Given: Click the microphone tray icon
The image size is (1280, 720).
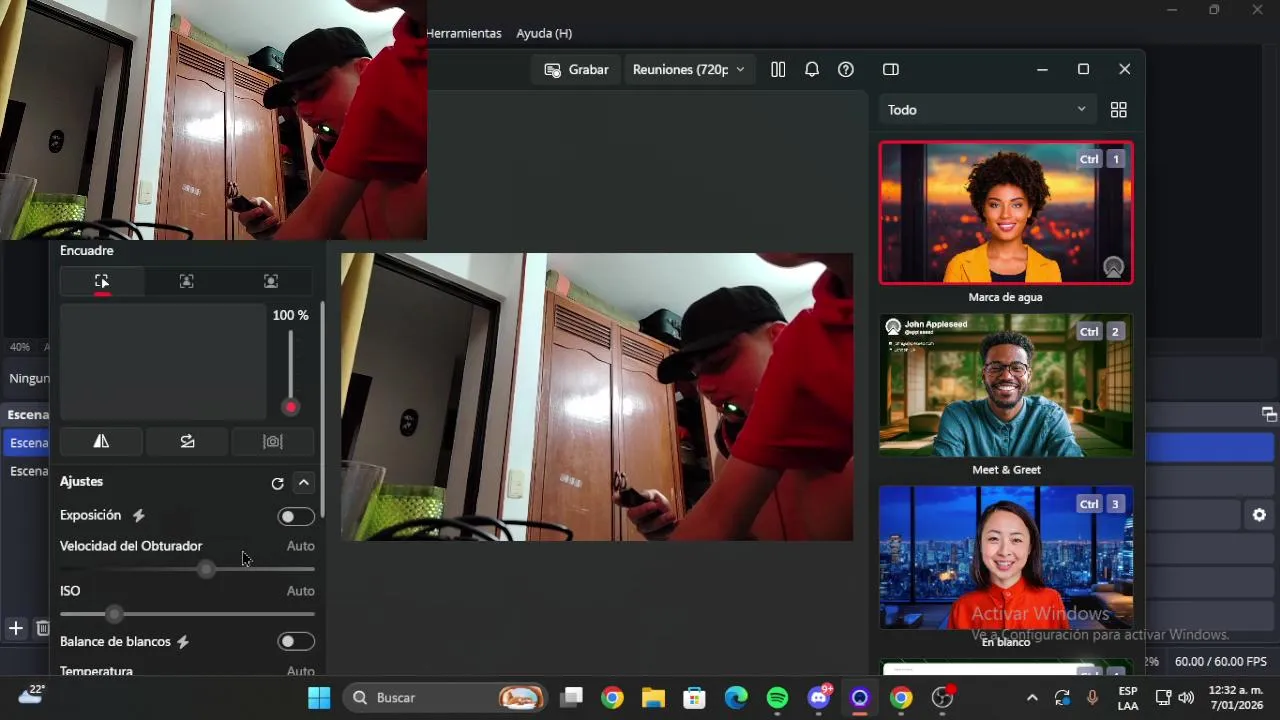Looking at the screenshot, I should tap(1092, 698).
